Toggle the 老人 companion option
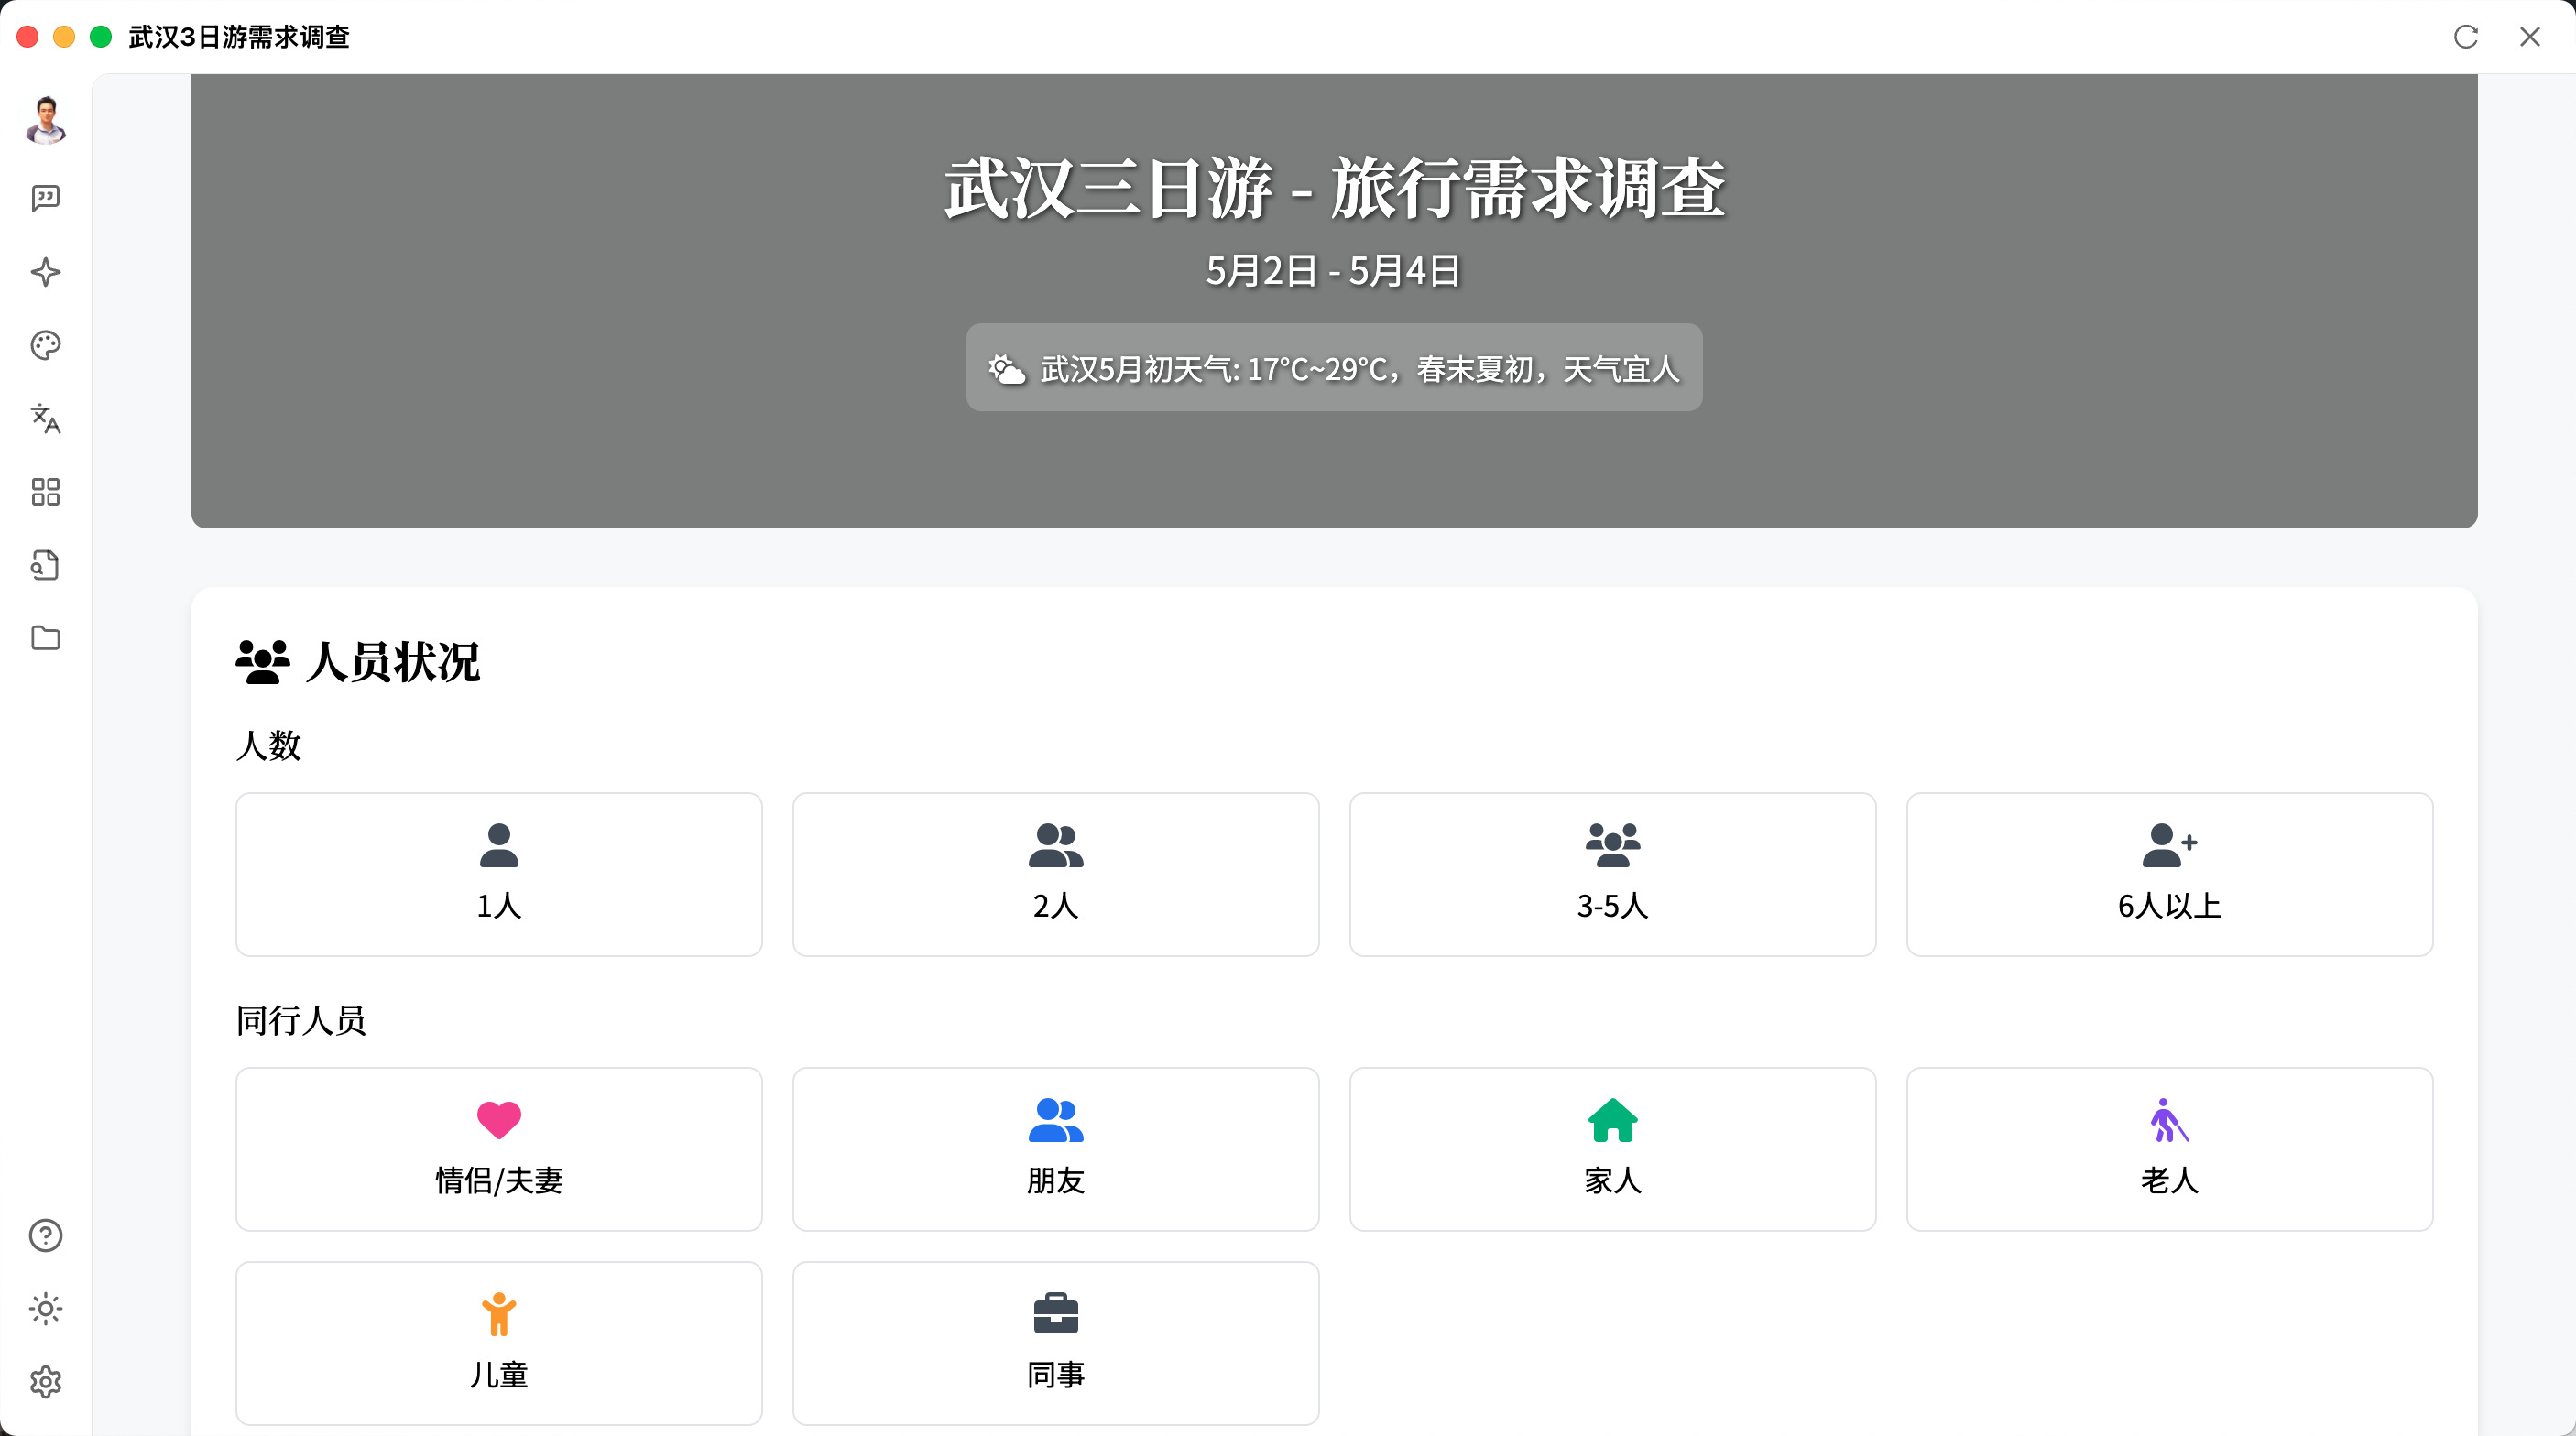 (x=2170, y=1150)
